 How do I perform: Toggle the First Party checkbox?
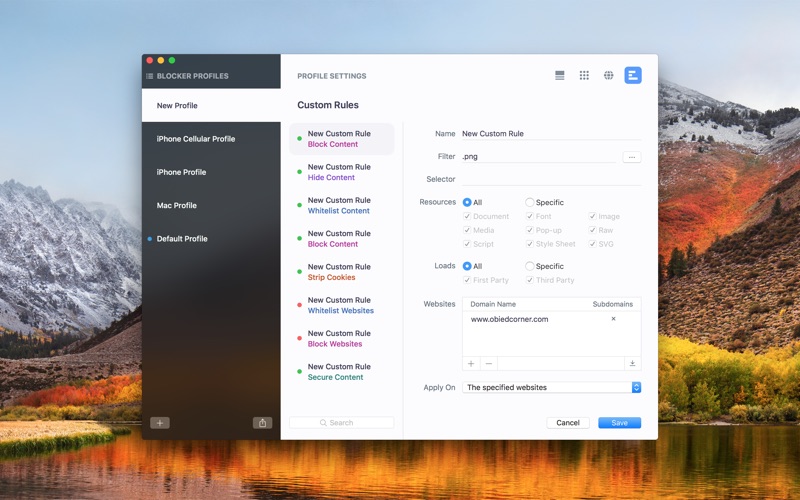[467, 280]
